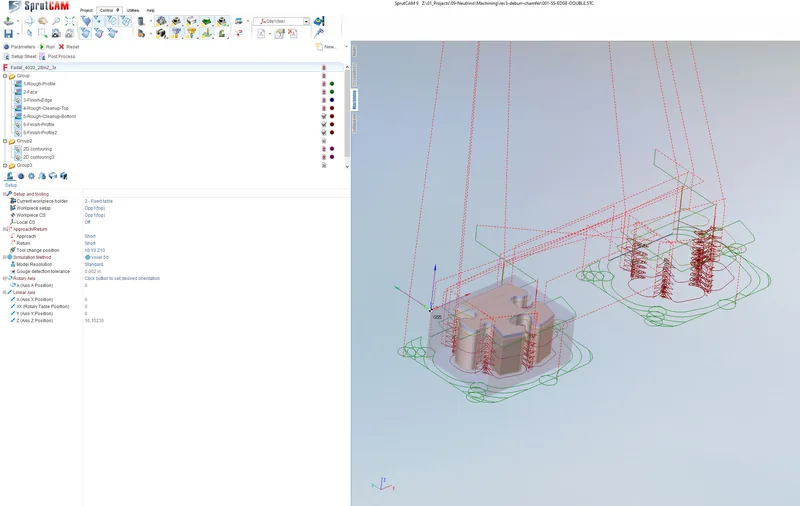The image size is (800, 506).
Task: Click the blue color dot for 3-Finish-Edge
Action: (332, 100)
